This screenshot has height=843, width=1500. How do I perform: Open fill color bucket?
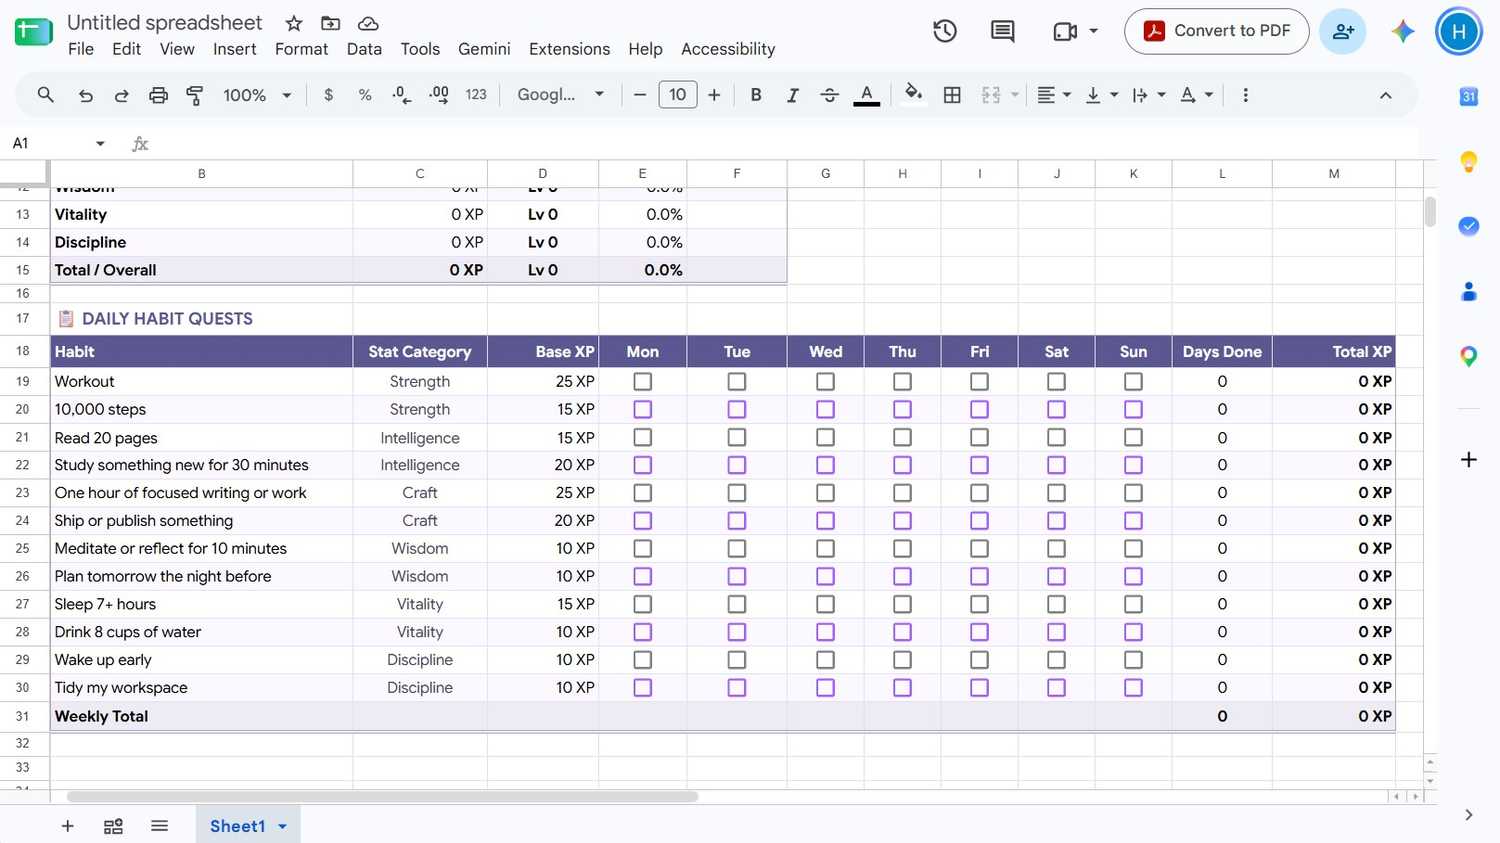coord(913,95)
